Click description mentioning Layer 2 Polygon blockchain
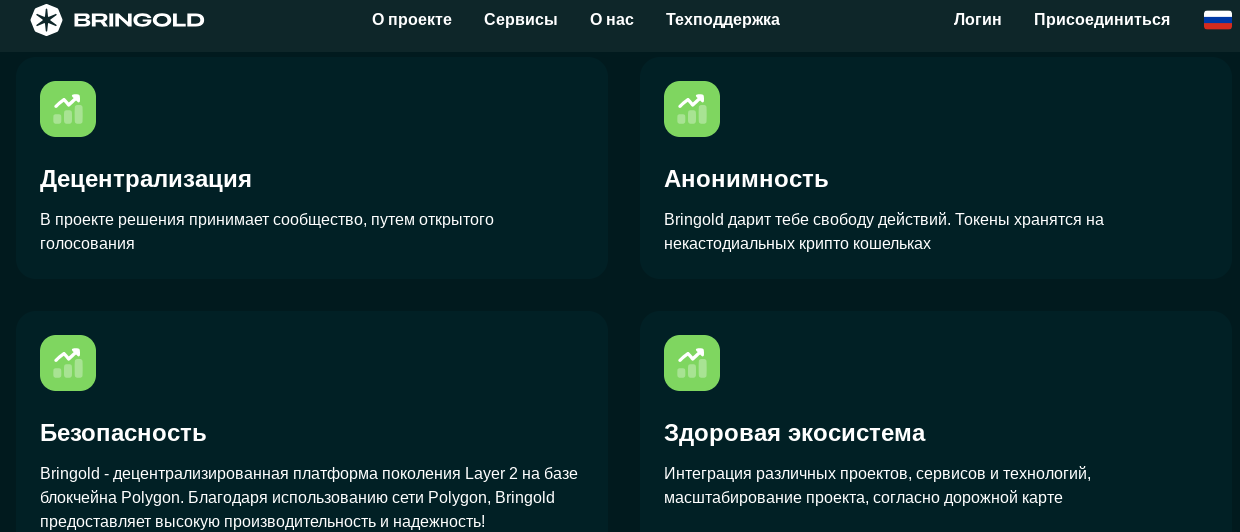1240x532 pixels. (x=309, y=497)
